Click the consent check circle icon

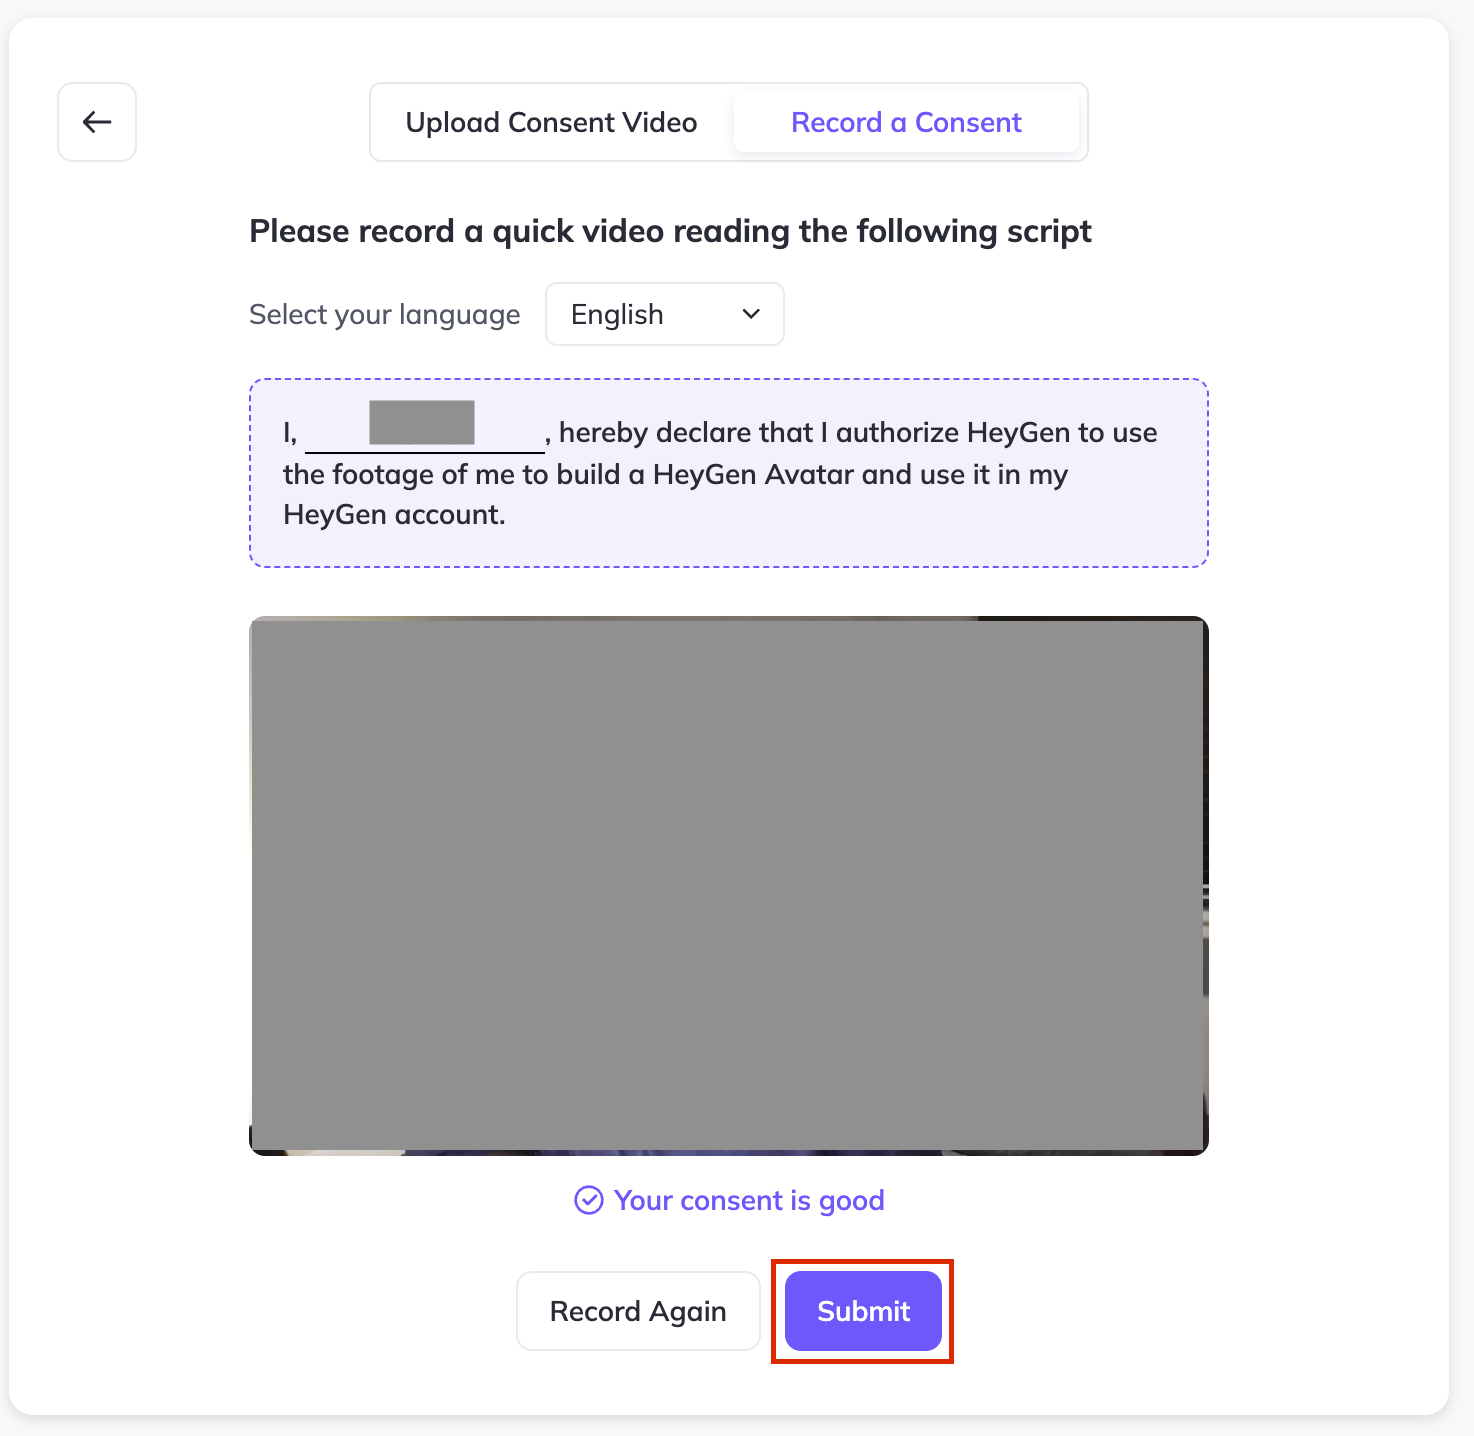coord(589,1200)
